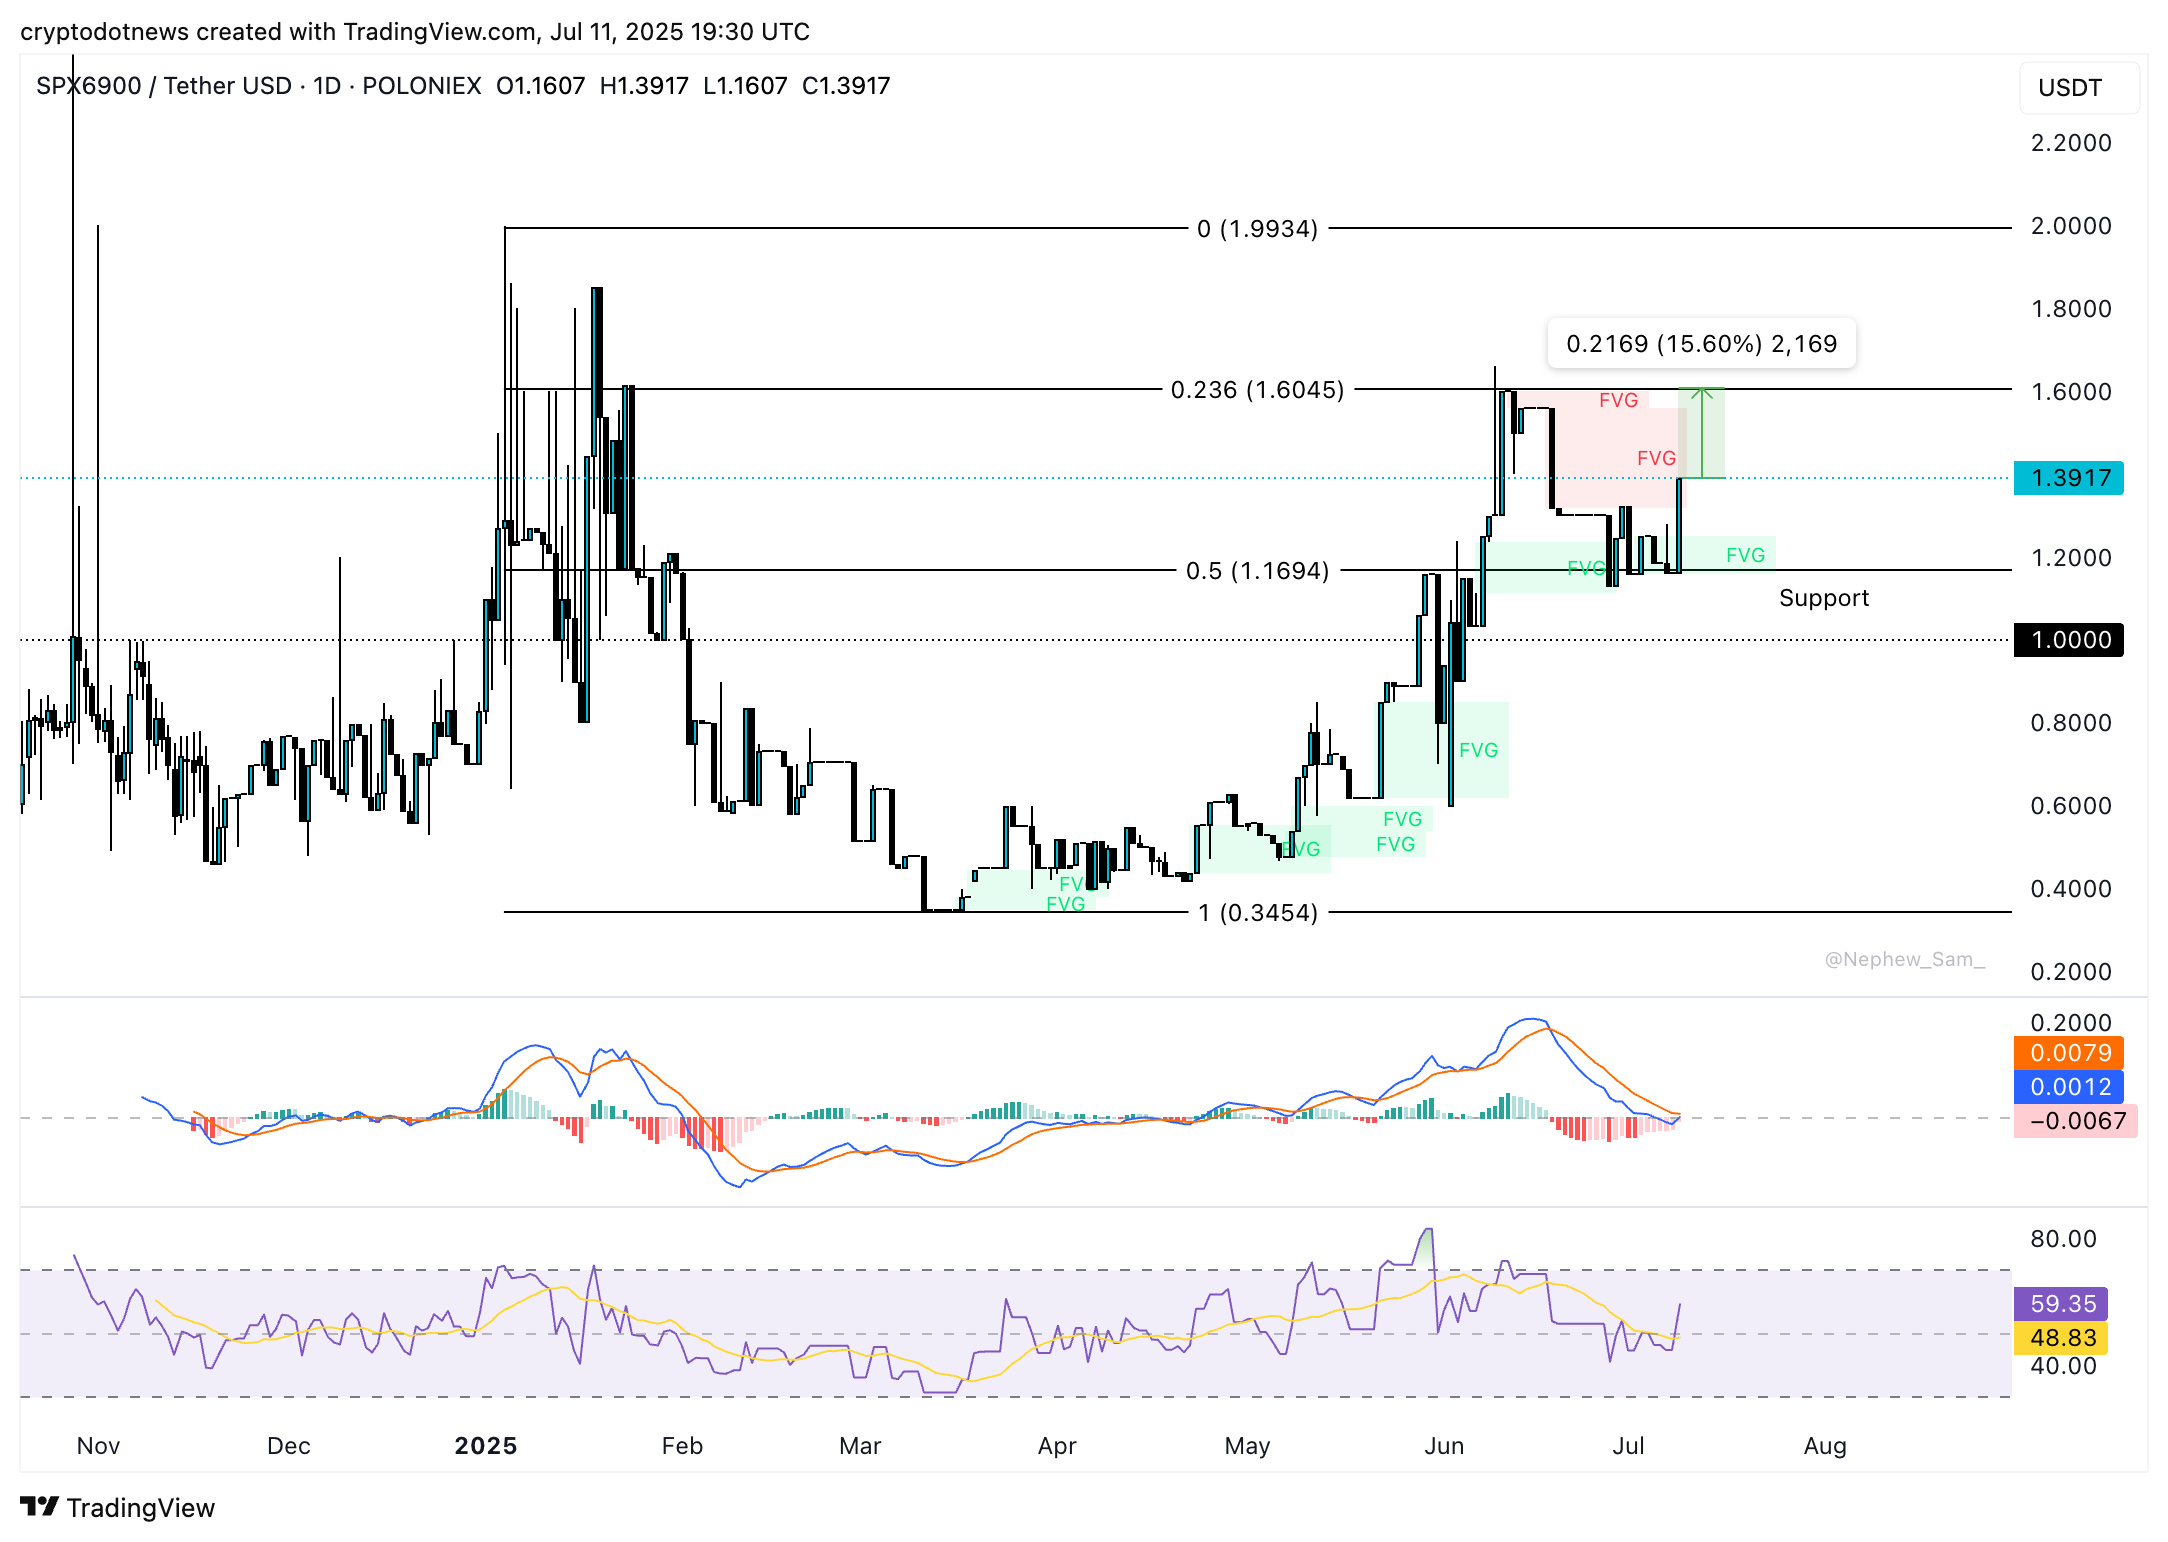Click the Jun label on time axis

pyautogui.click(x=1444, y=1446)
